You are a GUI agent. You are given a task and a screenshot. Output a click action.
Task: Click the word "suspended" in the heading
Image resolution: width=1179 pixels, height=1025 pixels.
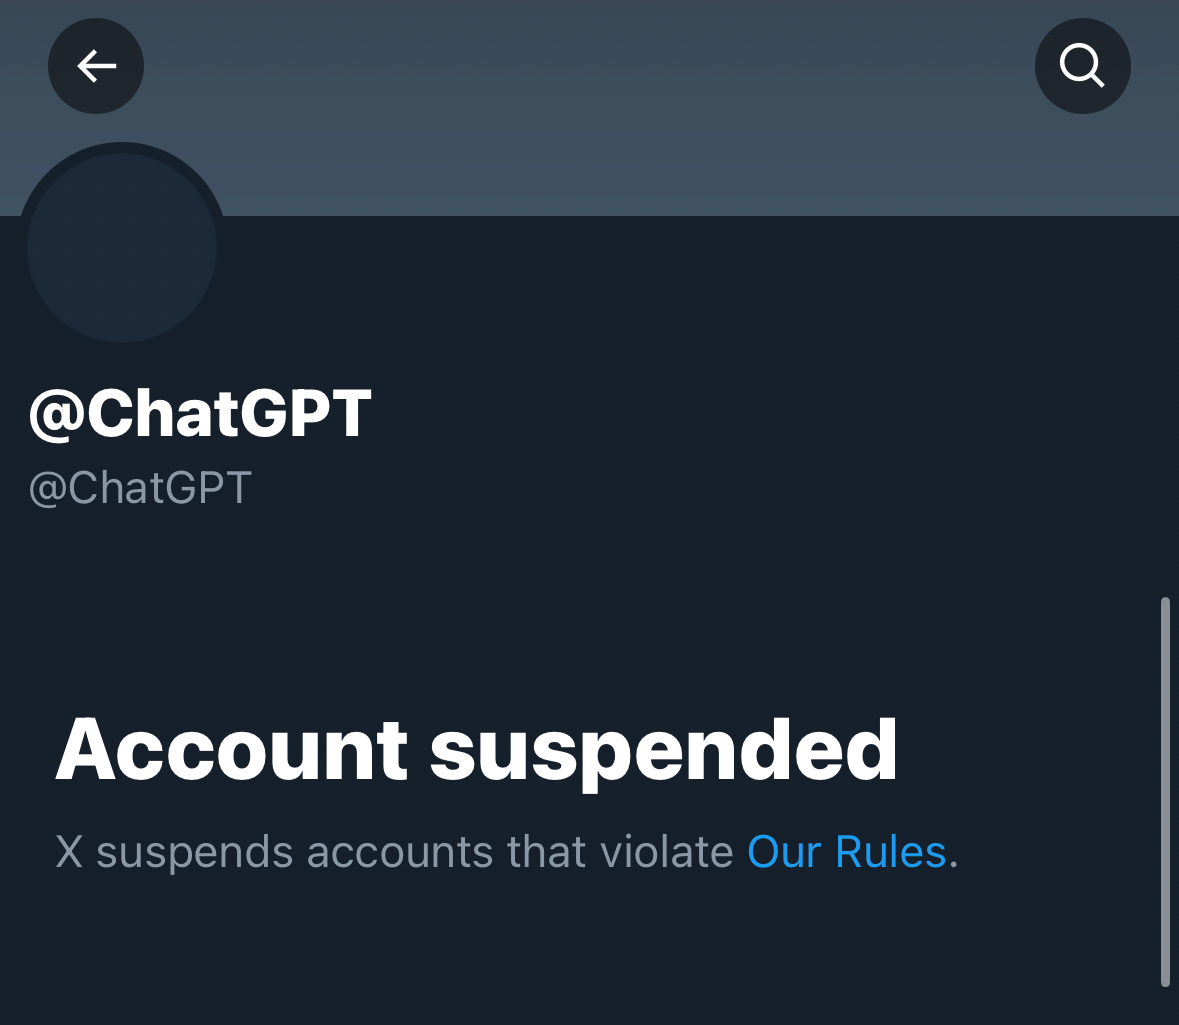pos(663,752)
